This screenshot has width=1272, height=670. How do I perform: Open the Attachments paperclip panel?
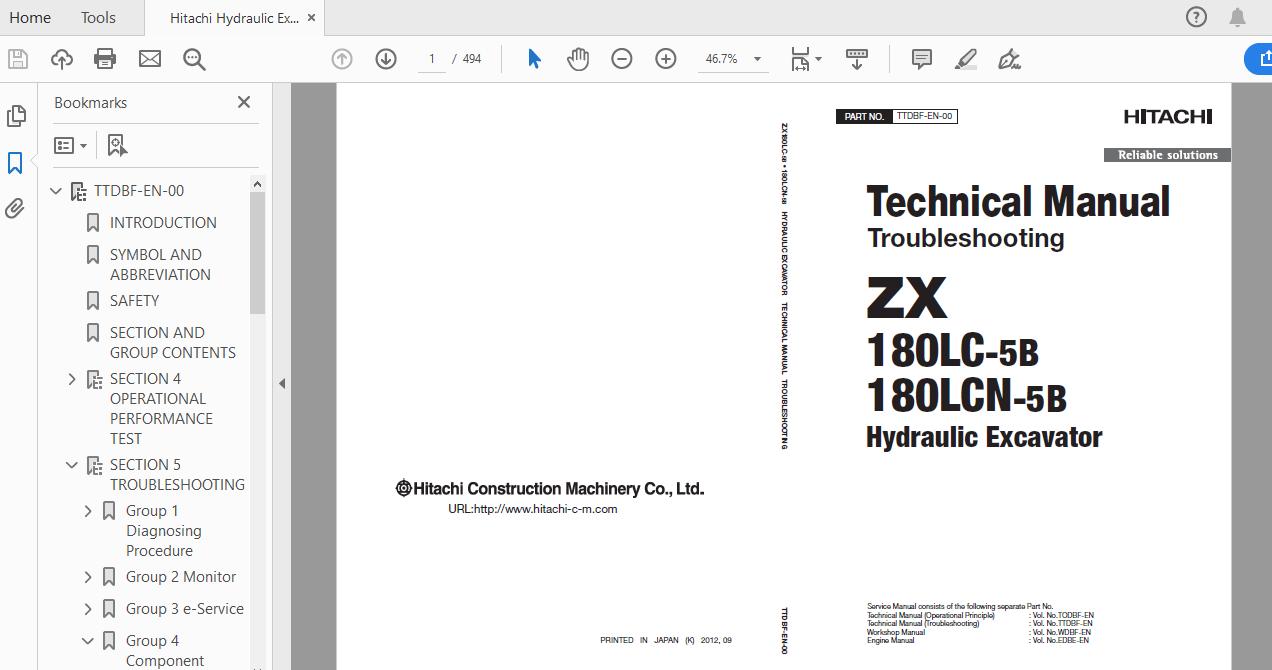pos(16,208)
